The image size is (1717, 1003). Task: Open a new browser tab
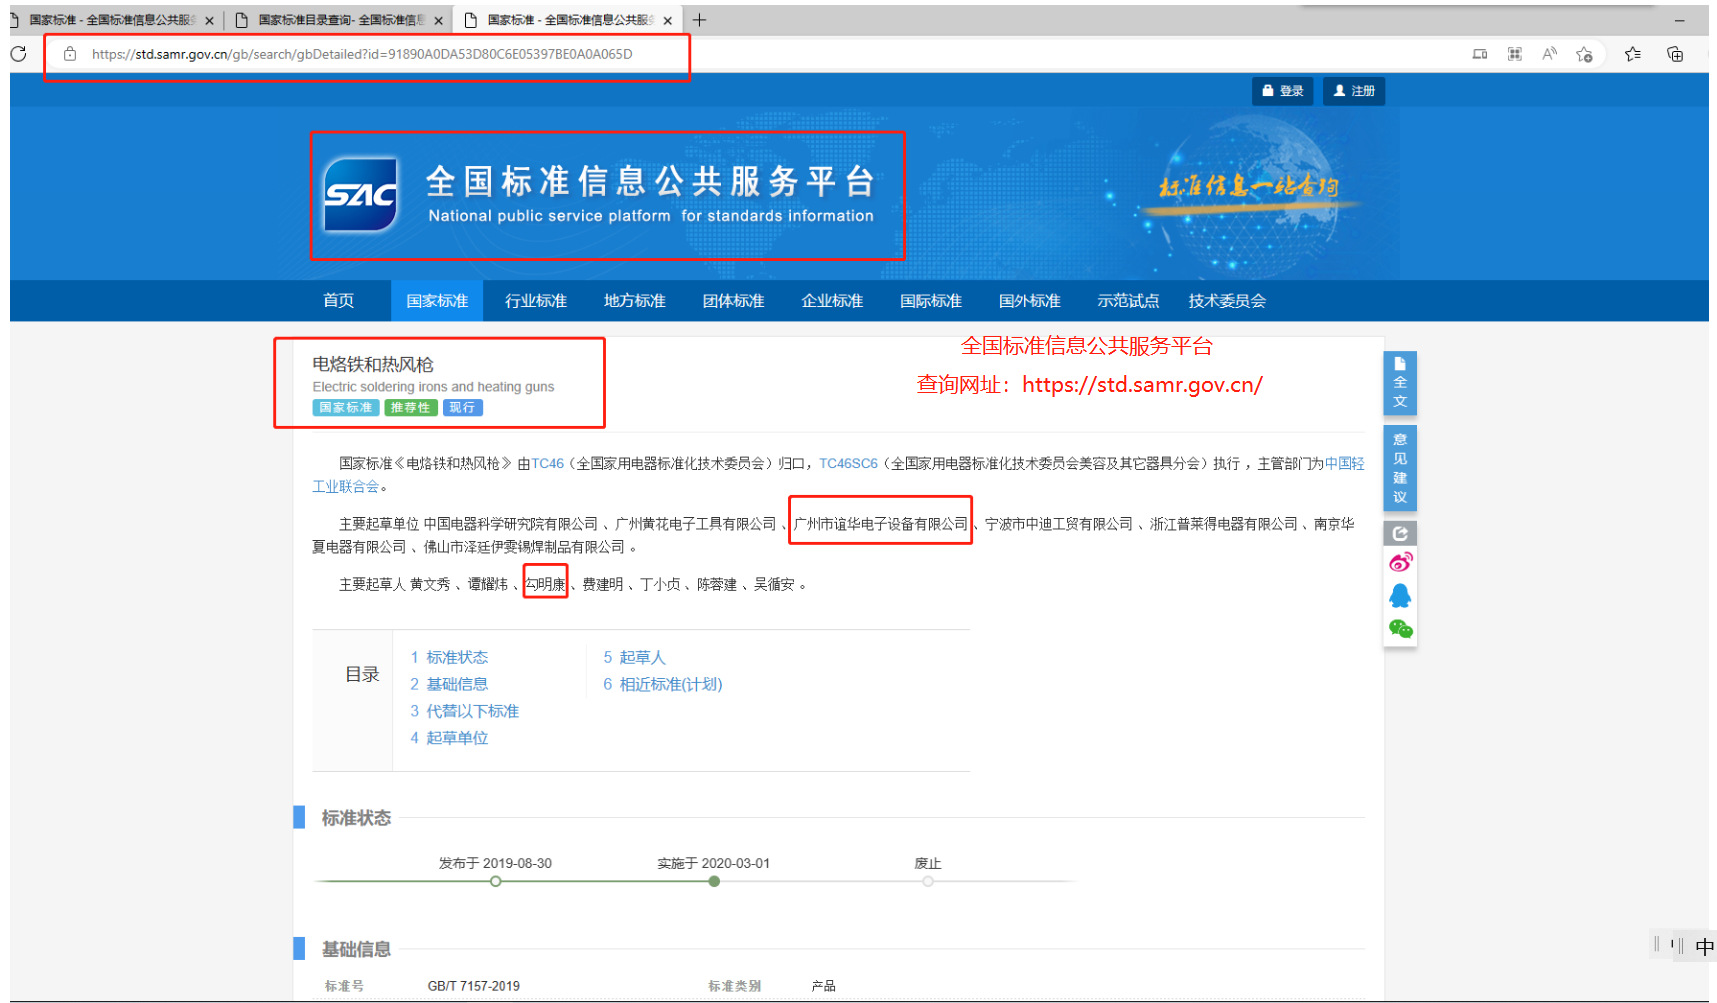[699, 20]
